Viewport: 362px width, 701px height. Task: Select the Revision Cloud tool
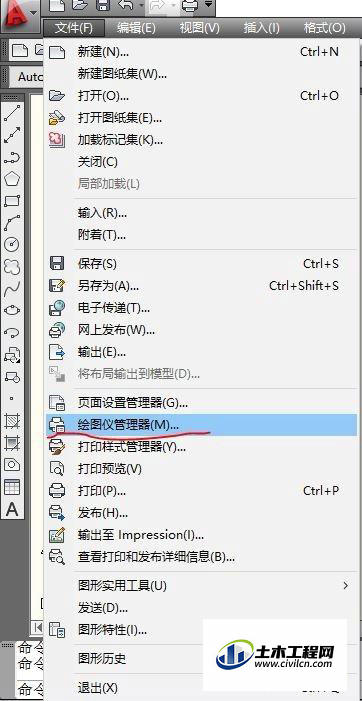tap(12, 267)
